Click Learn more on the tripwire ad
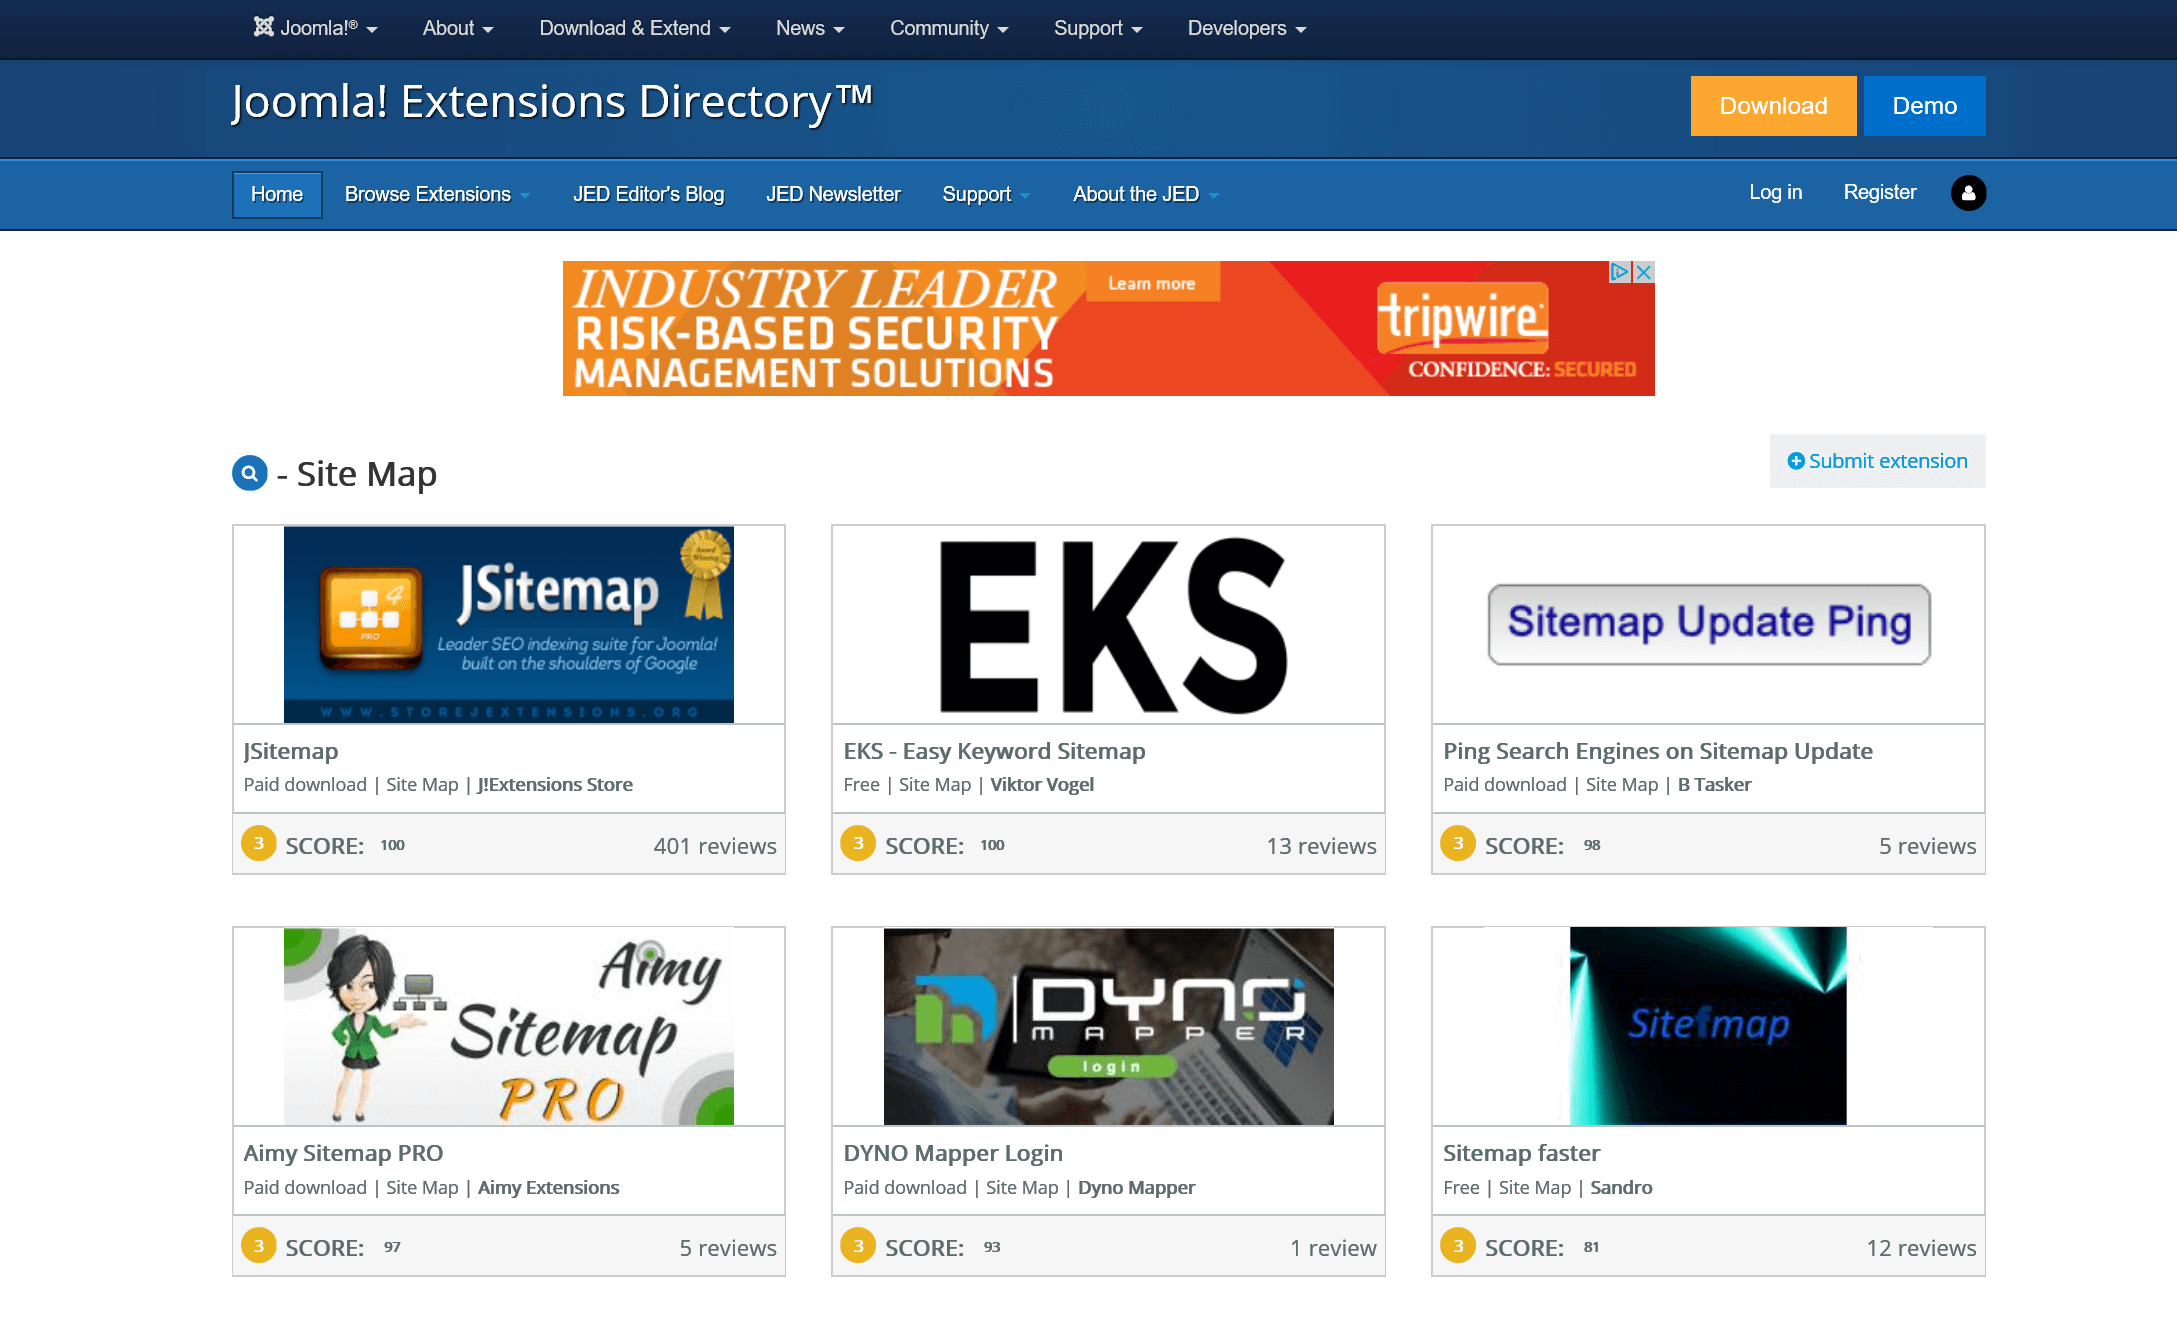The width and height of the screenshot is (2177, 1324). (1151, 284)
